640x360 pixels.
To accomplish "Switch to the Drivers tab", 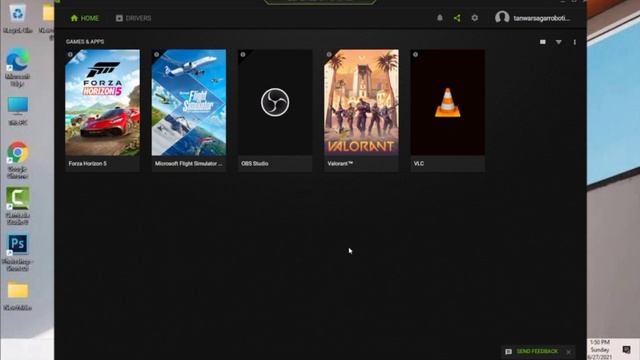I will (x=133, y=18).
